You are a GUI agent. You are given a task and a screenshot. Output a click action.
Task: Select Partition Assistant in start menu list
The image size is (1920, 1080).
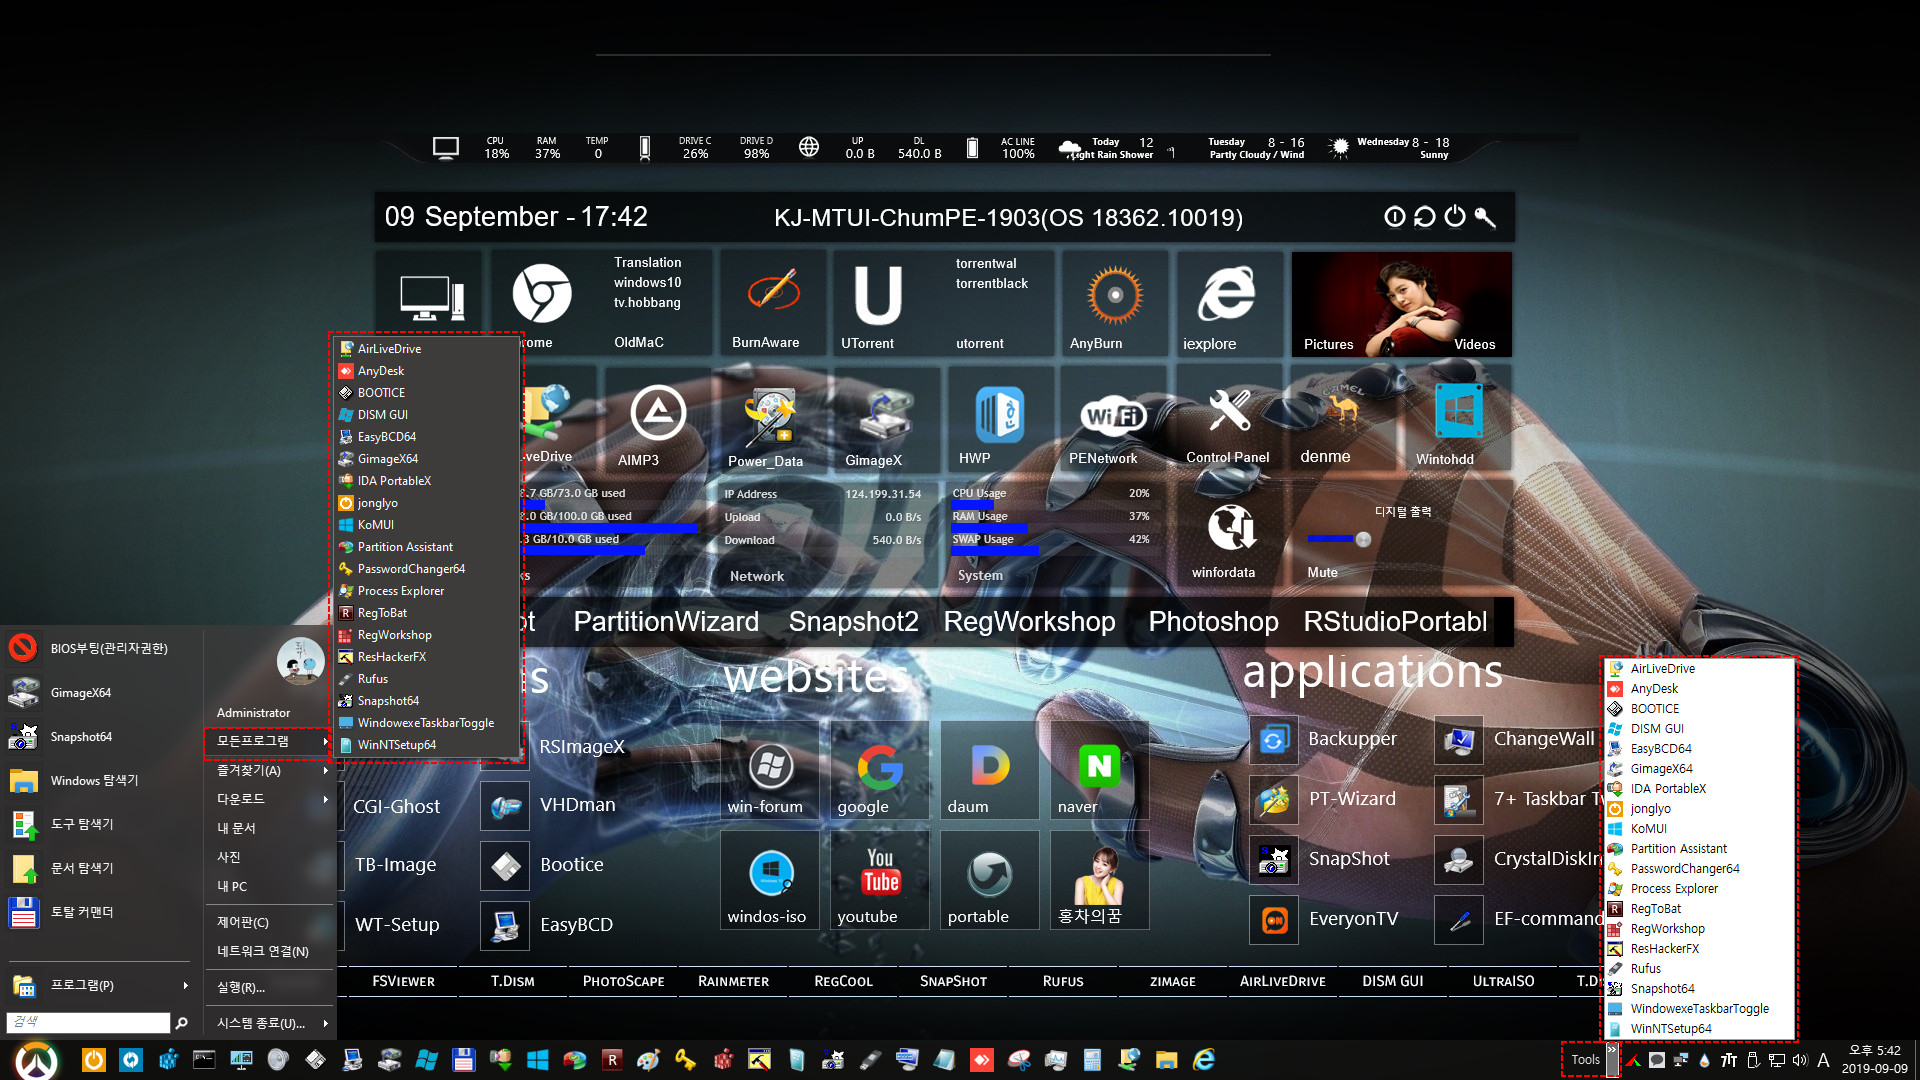[427, 547]
